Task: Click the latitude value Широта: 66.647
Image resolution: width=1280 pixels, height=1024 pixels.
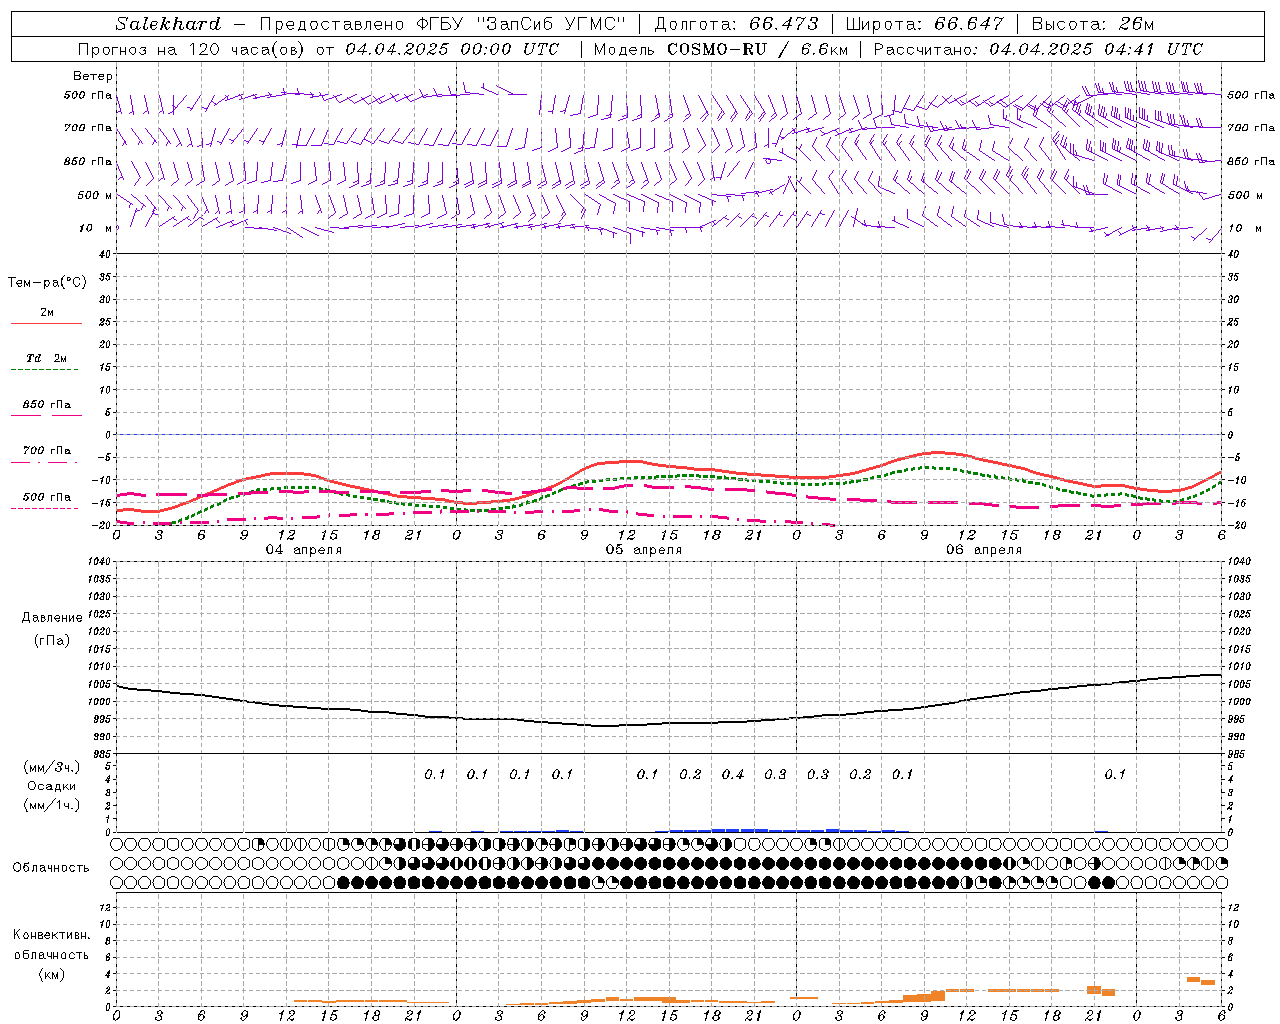Action: [x=924, y=24]
